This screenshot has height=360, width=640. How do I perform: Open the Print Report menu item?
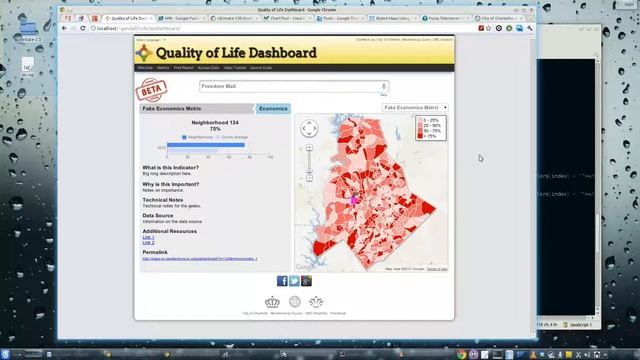pos(183,68)
